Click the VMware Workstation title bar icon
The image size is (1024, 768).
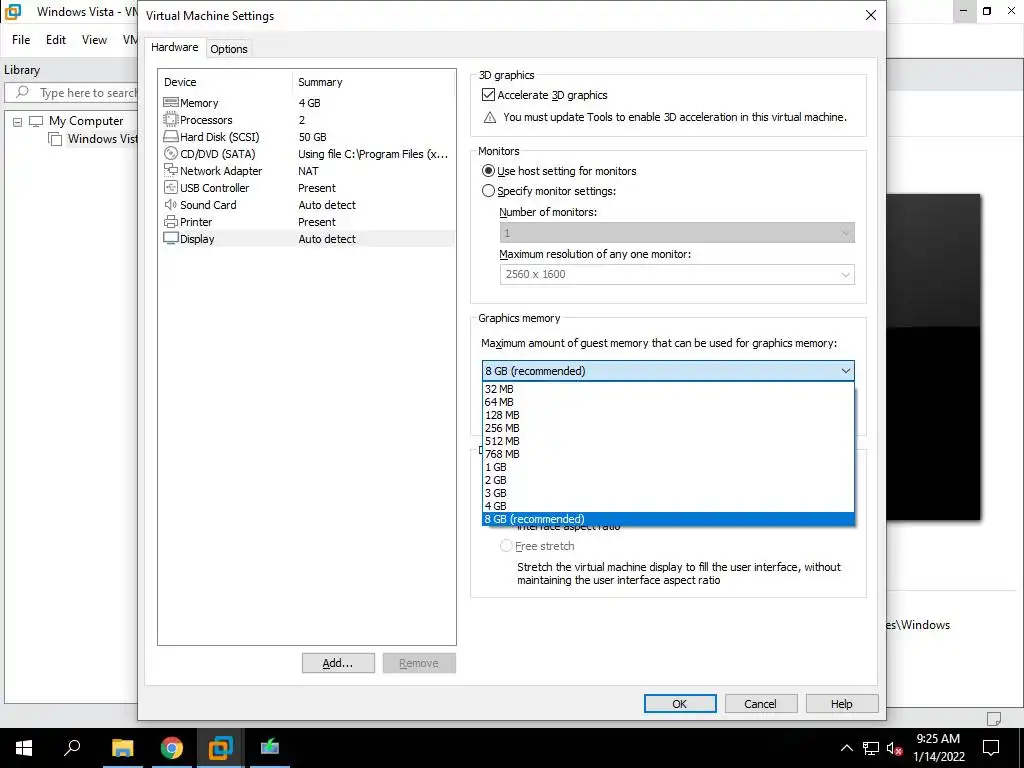coord(13,12)
